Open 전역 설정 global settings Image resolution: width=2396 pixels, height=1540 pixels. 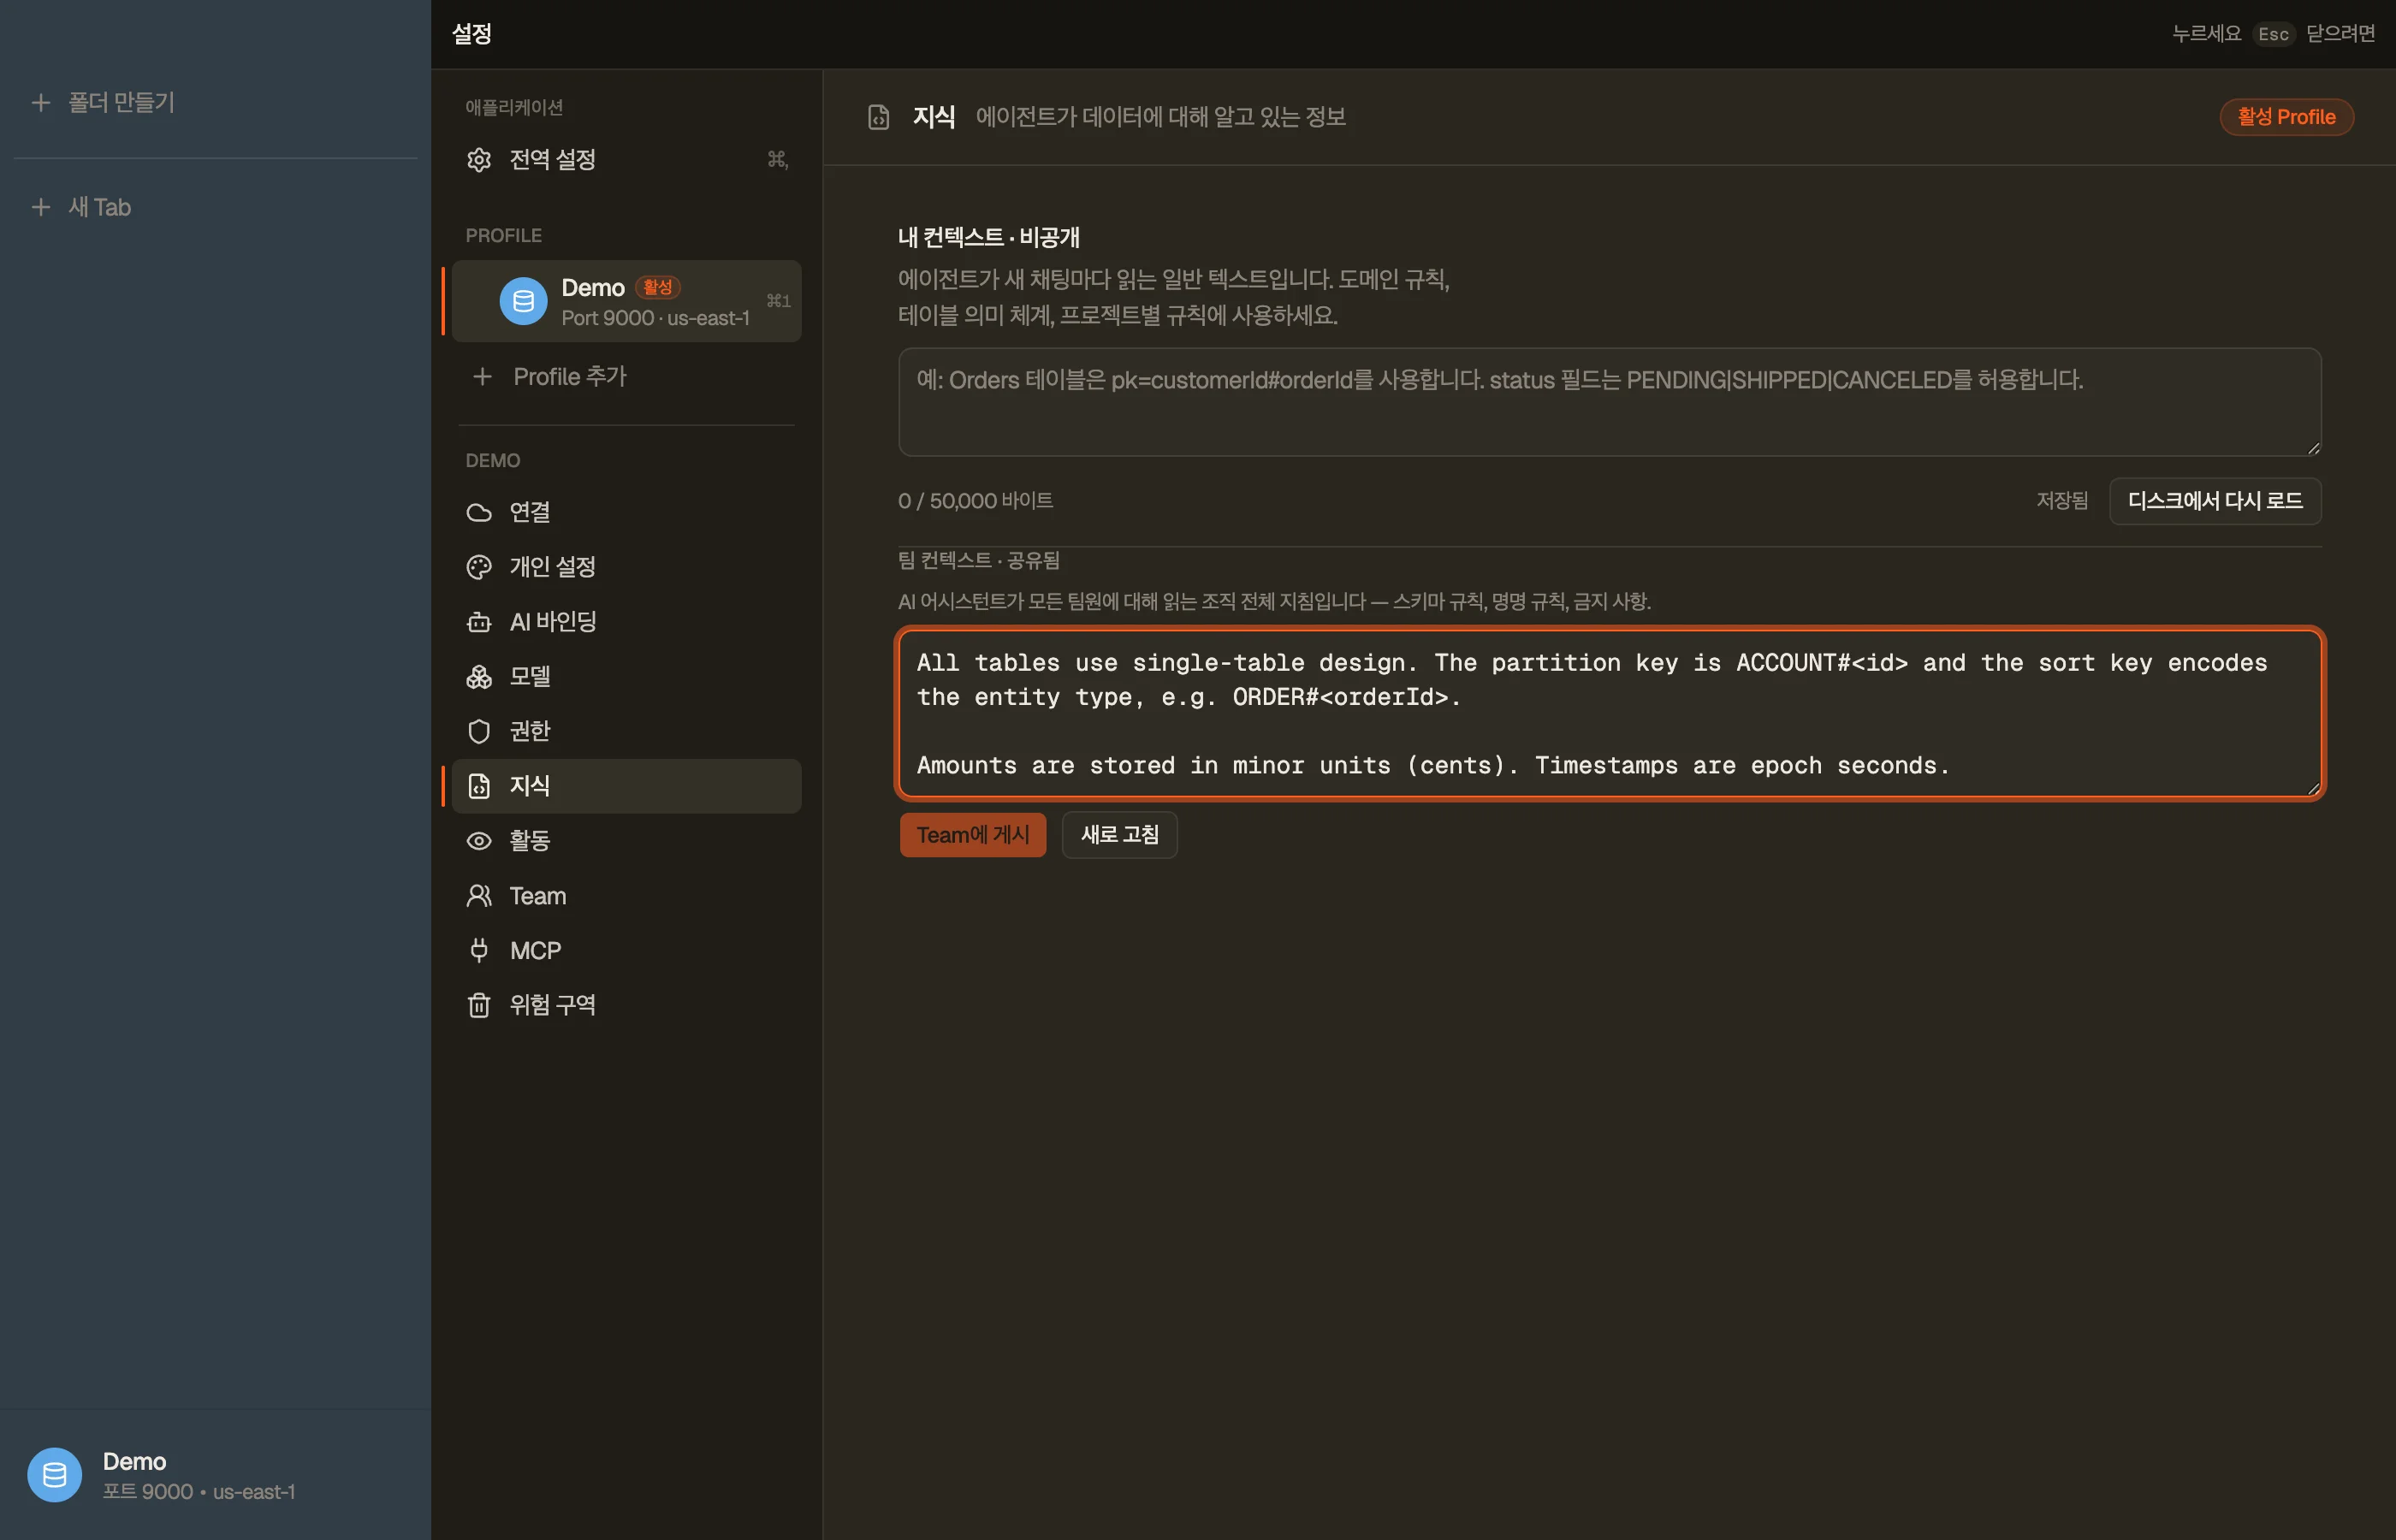coord(627,160)
